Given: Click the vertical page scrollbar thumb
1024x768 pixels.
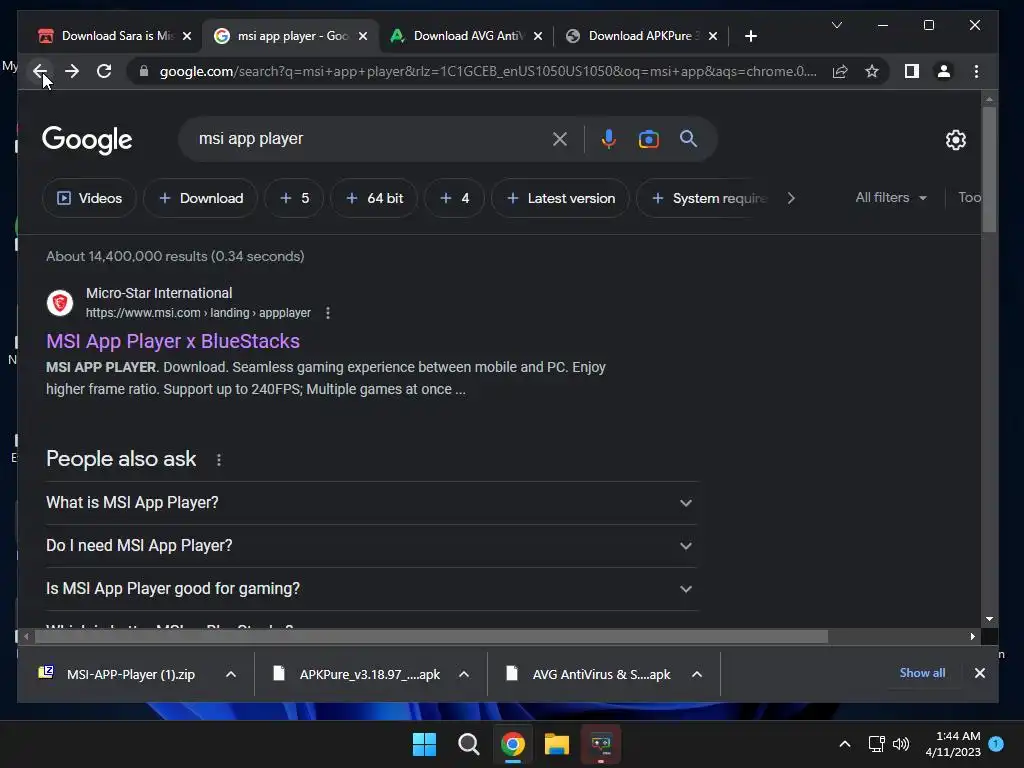Looking at the screenshot, I should [x=989, y=169].
